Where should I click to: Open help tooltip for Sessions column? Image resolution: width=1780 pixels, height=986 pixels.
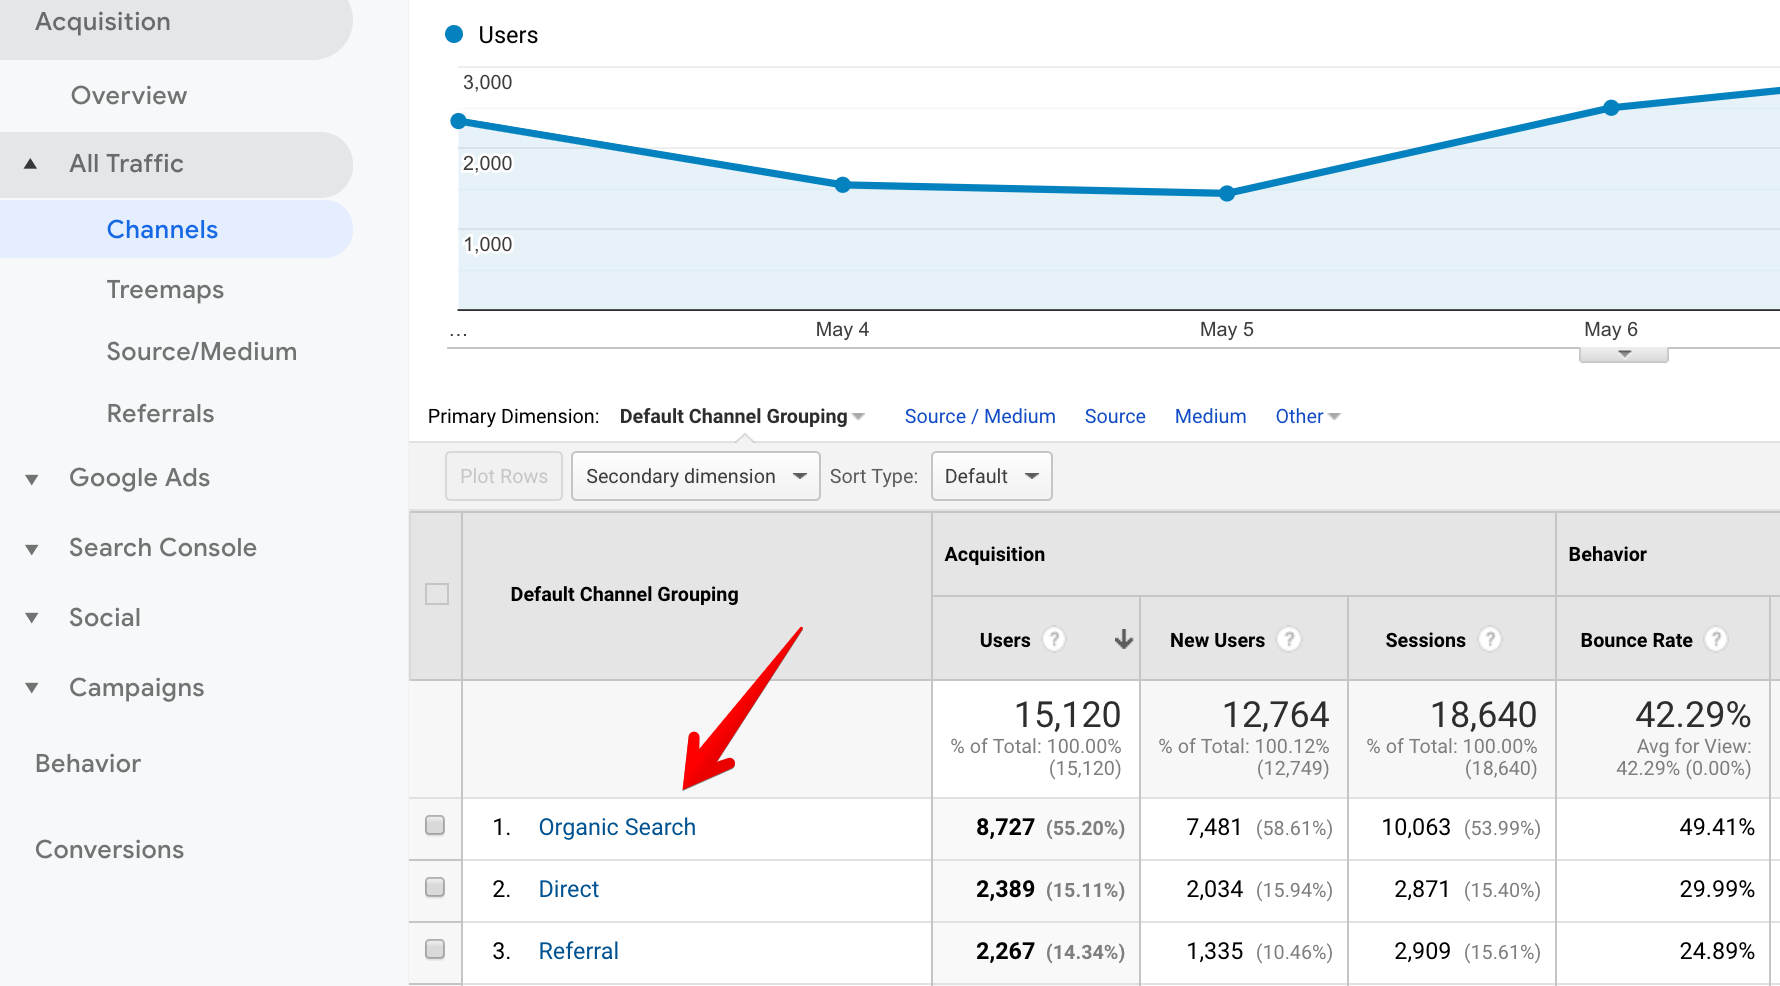(1490, 639)
